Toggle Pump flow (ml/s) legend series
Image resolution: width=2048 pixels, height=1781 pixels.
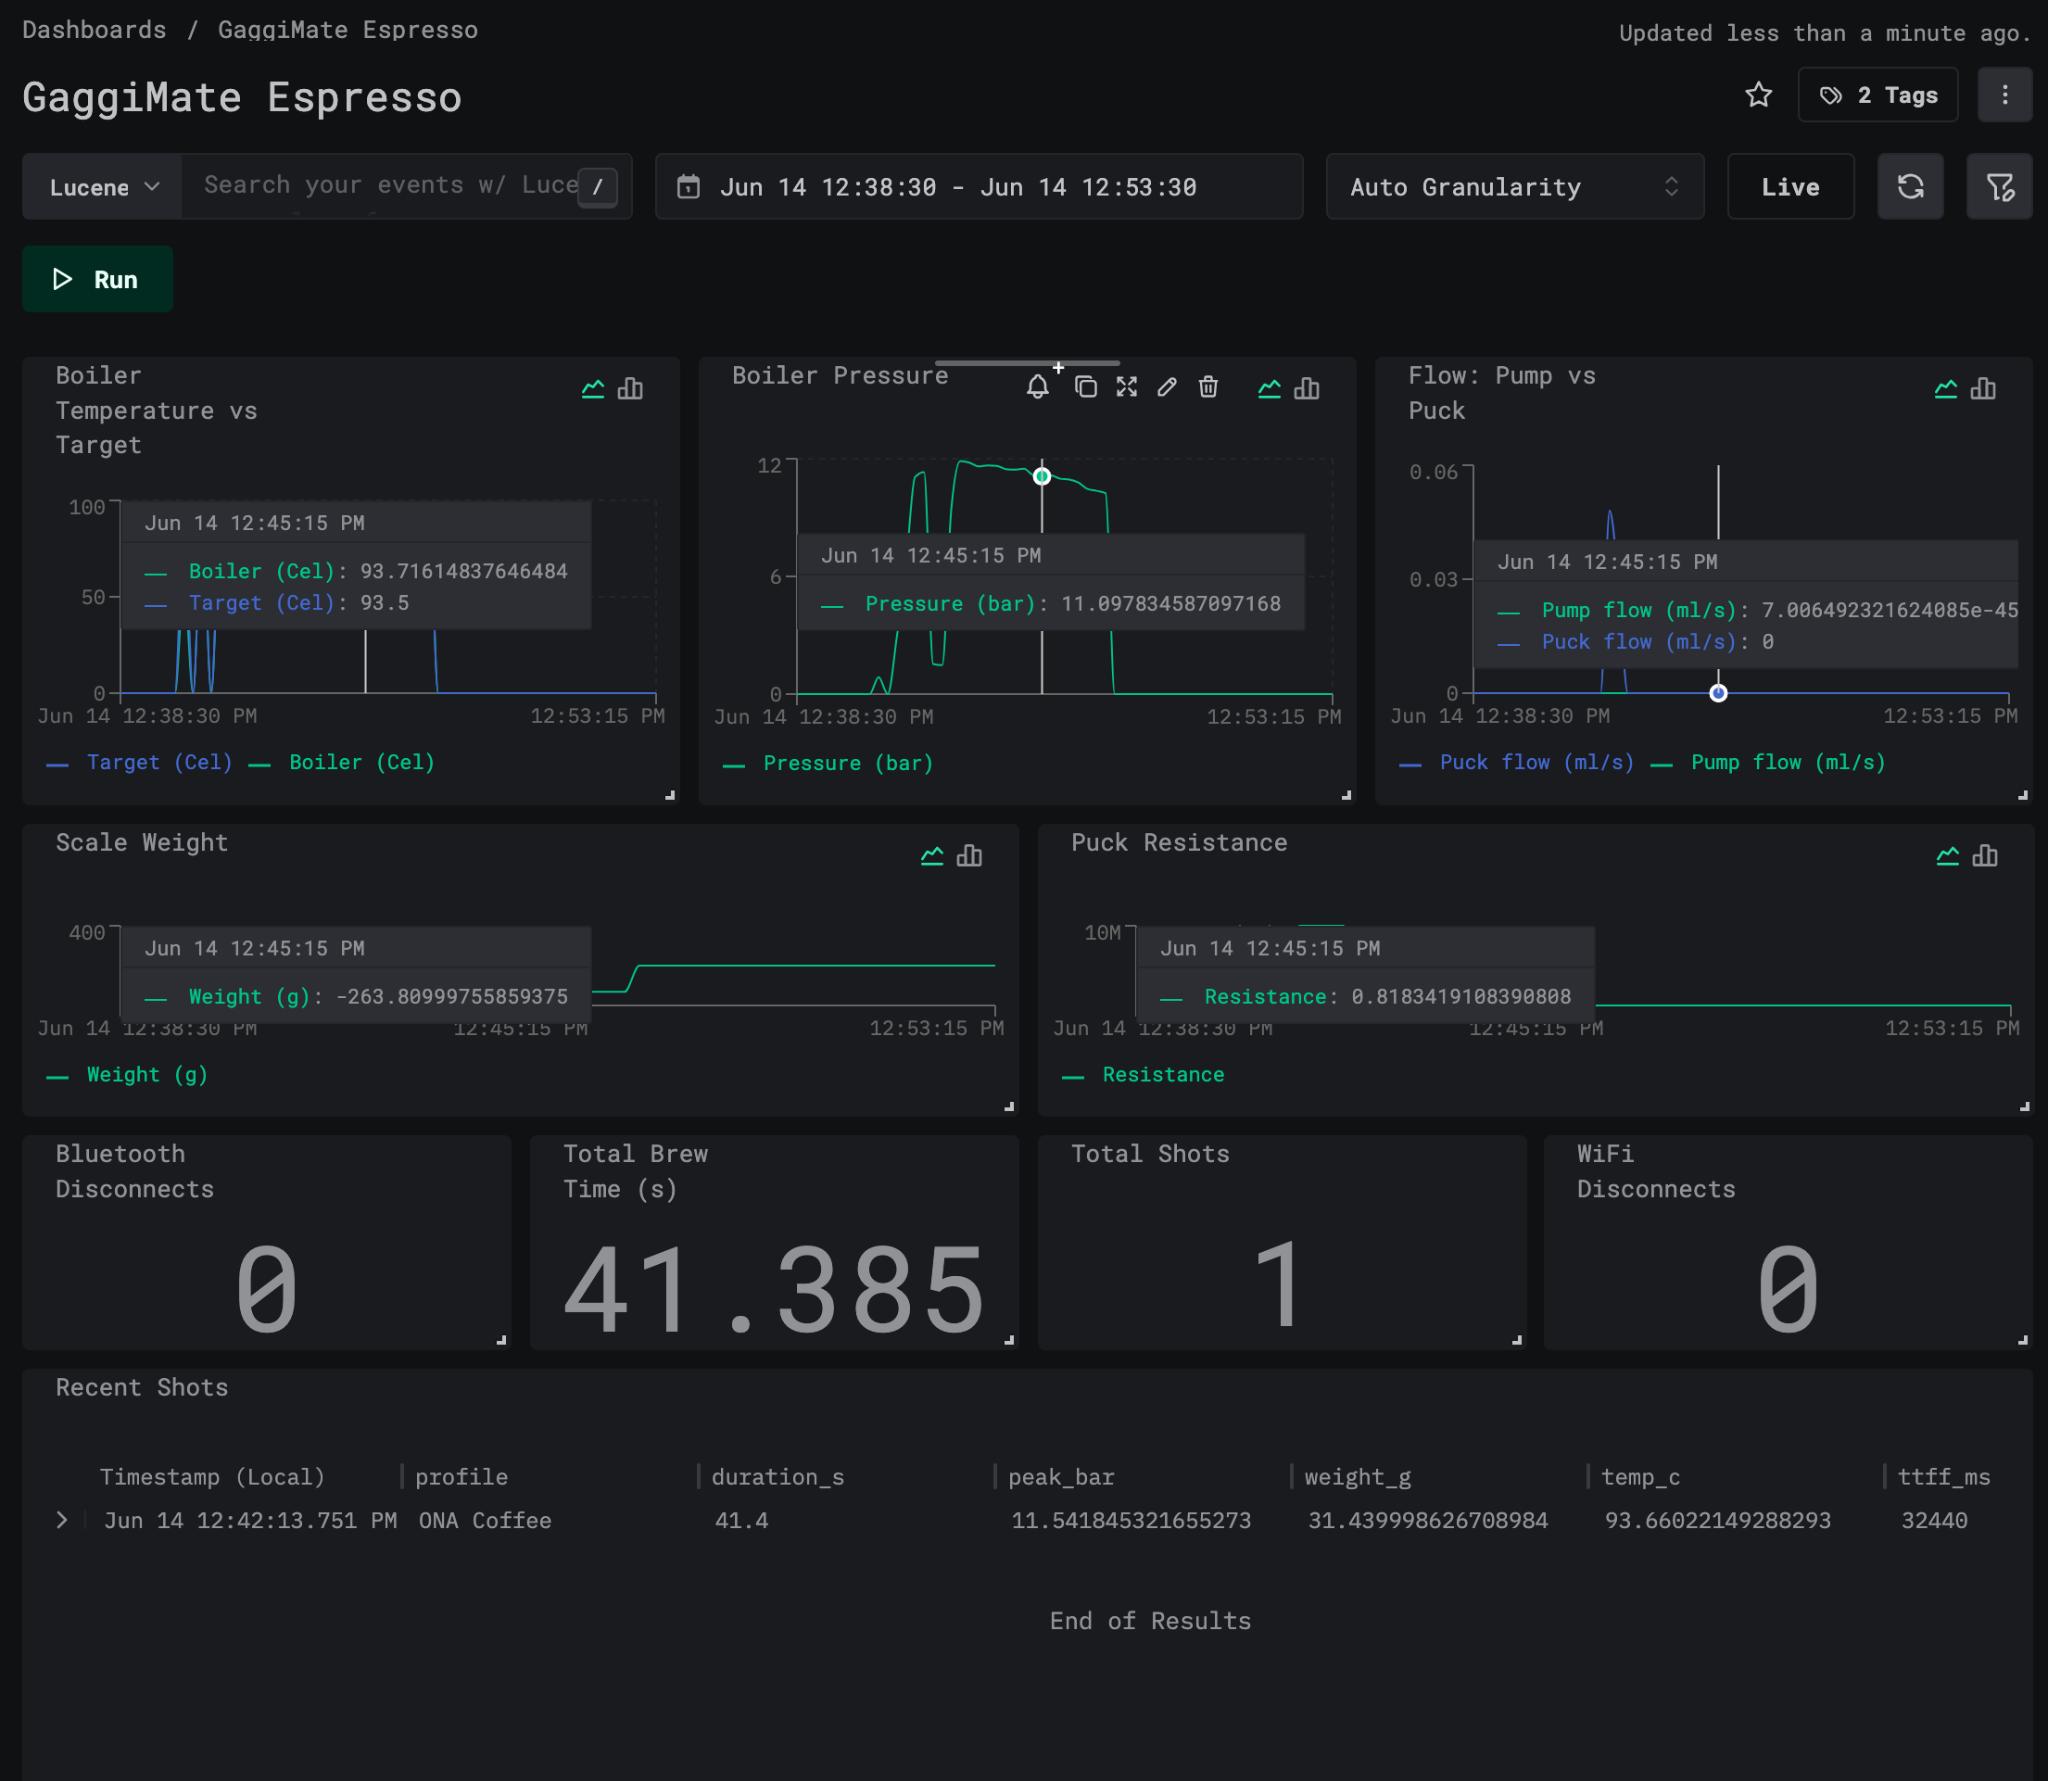[1769, 762]
